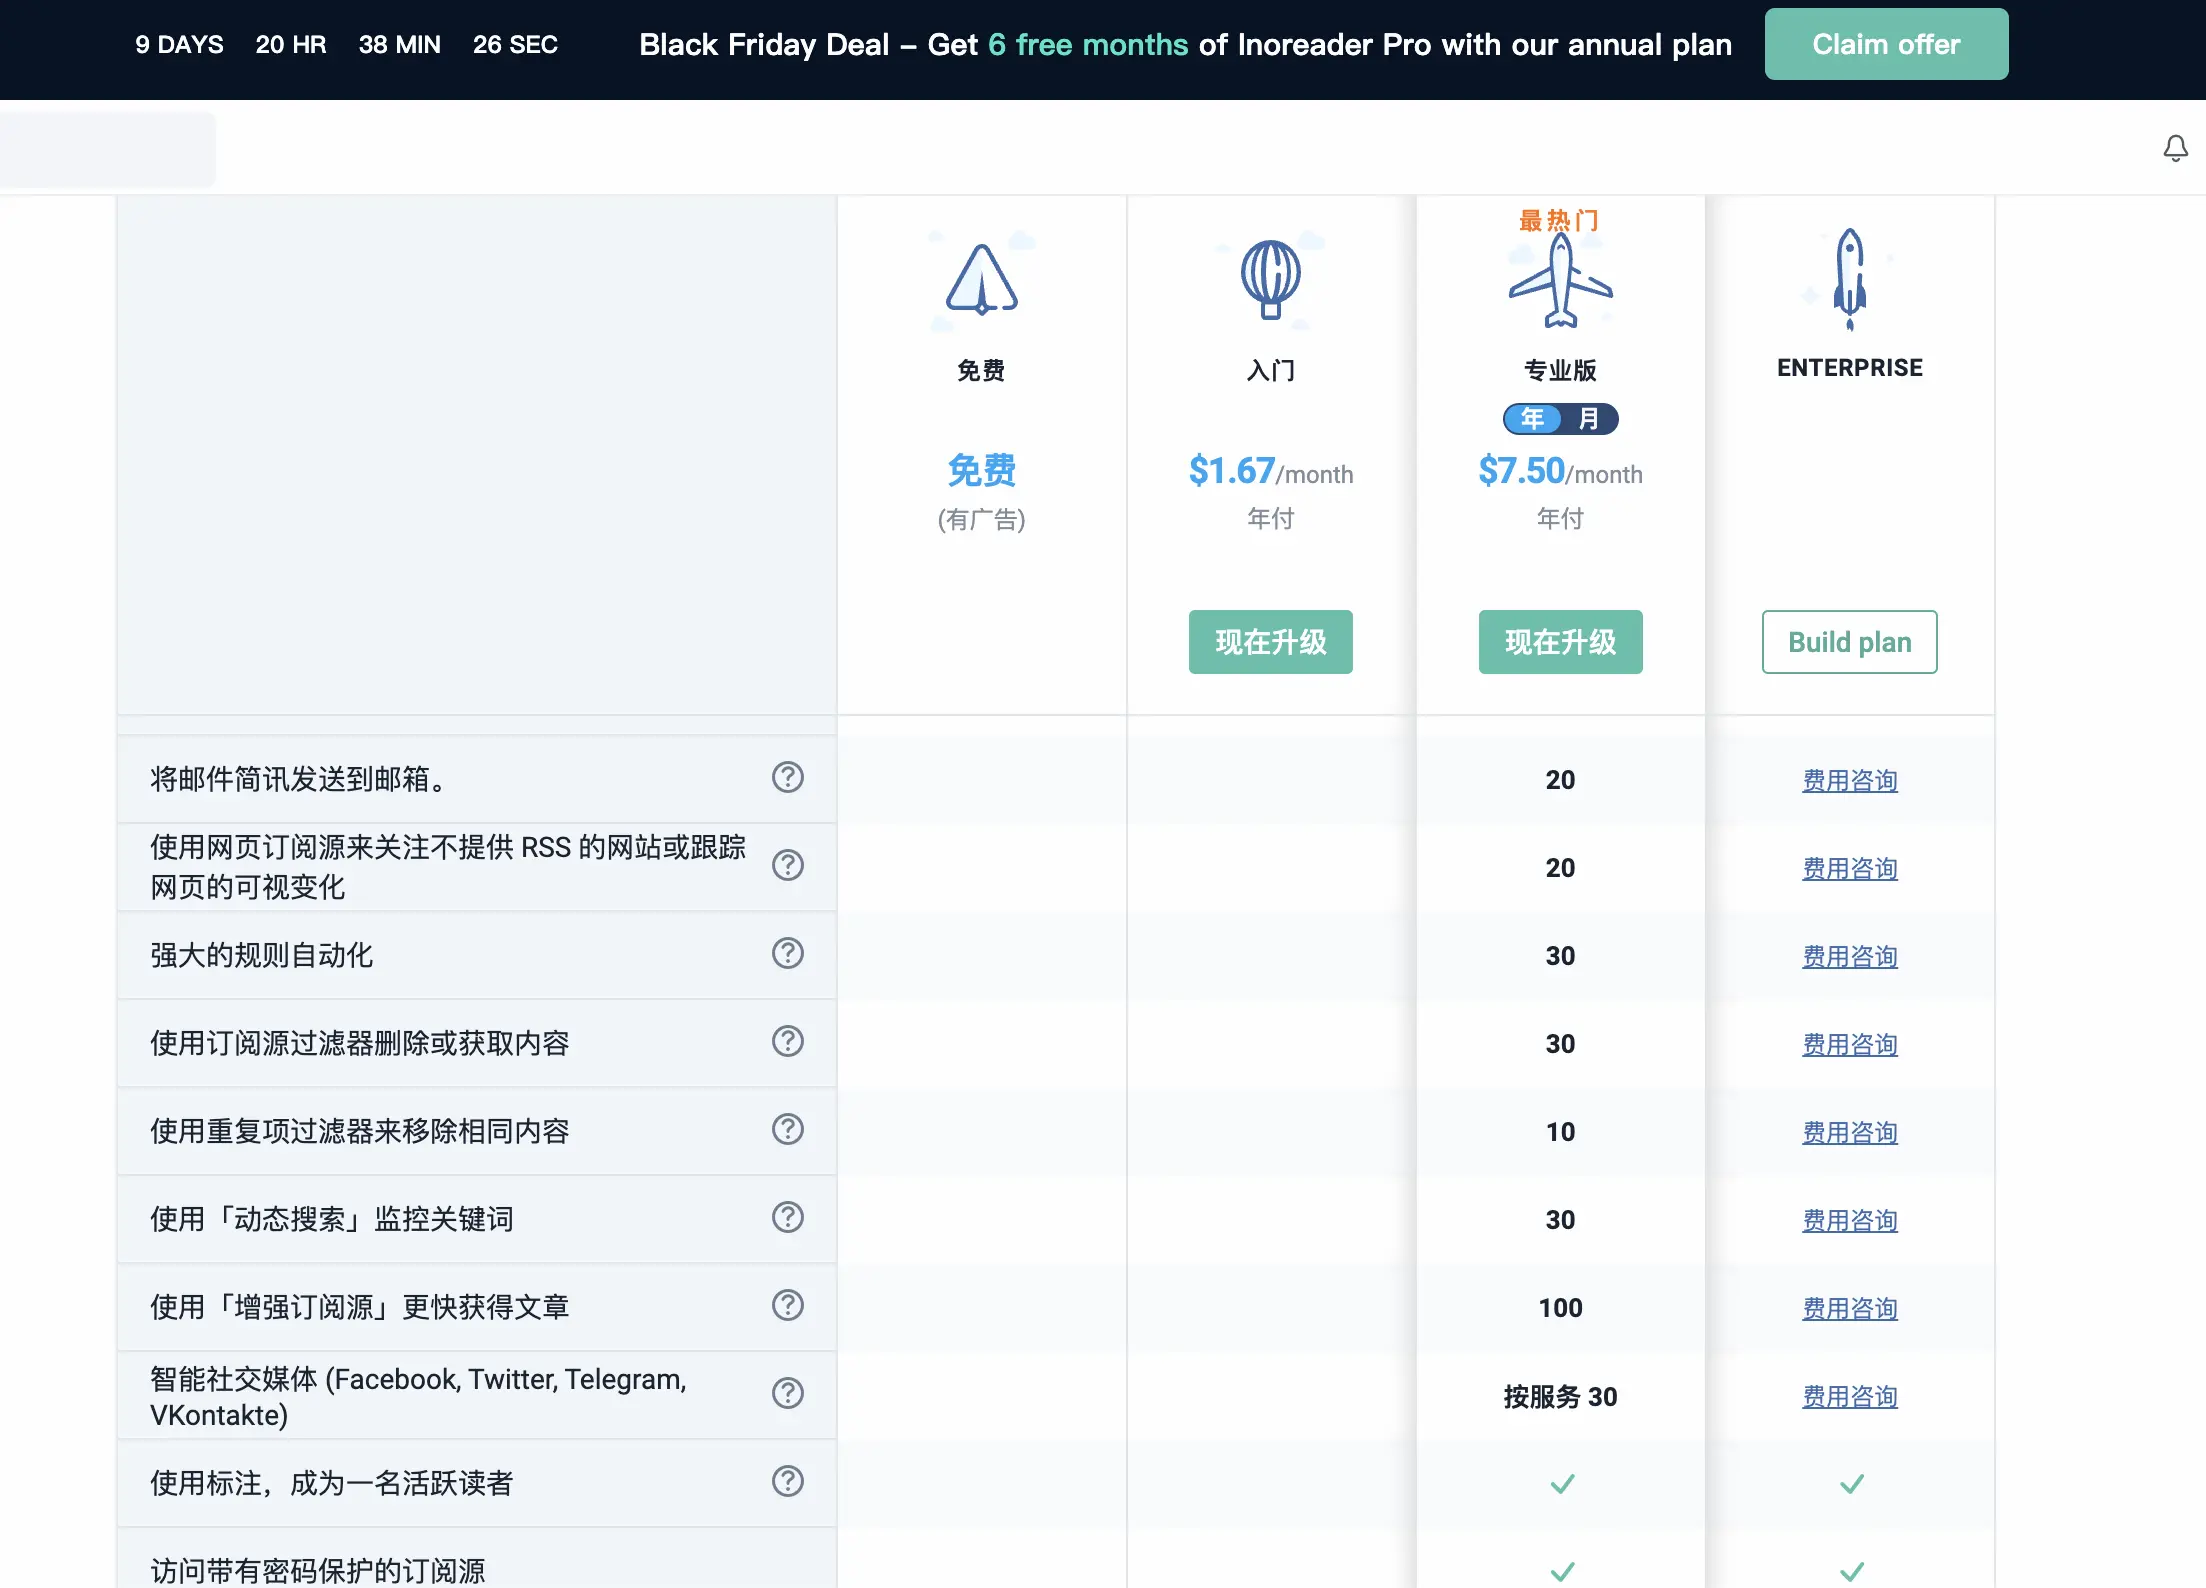Click the notification bell icon

(2175, 149)
